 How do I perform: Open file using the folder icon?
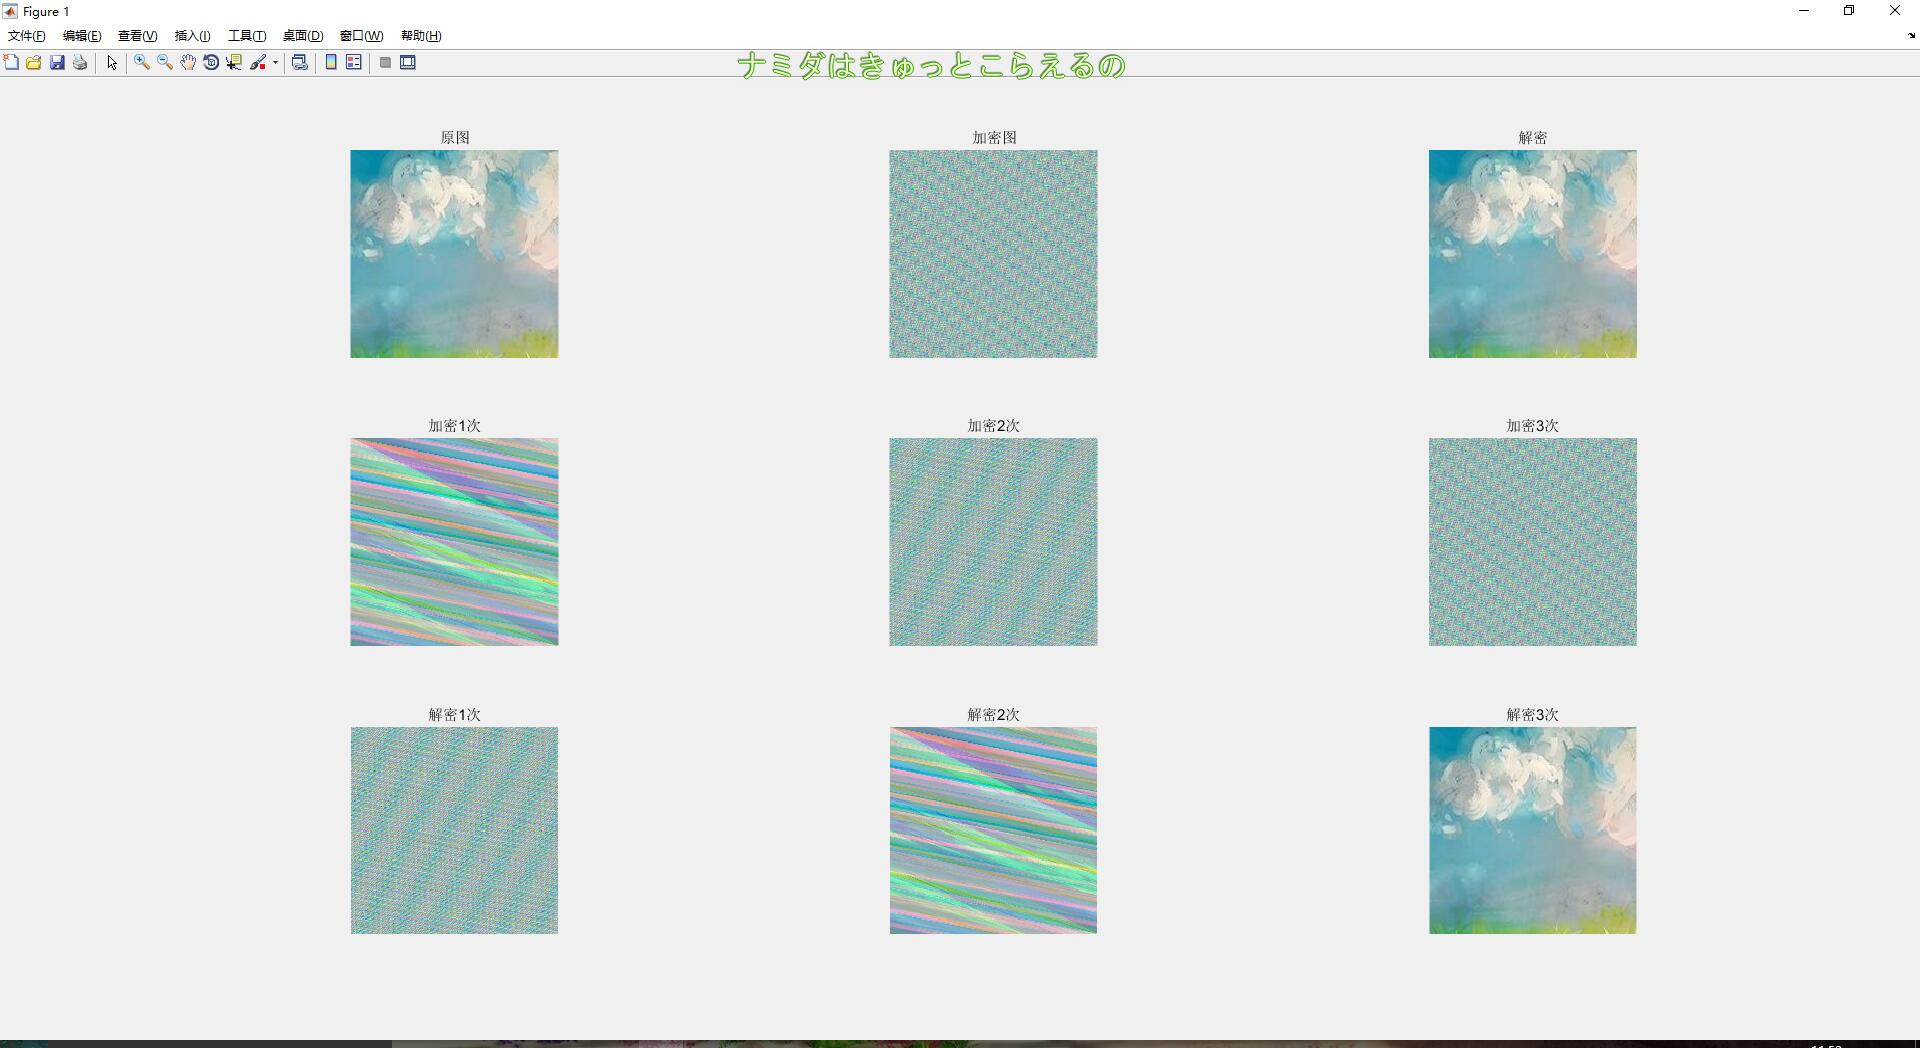[x=34, y=62]
